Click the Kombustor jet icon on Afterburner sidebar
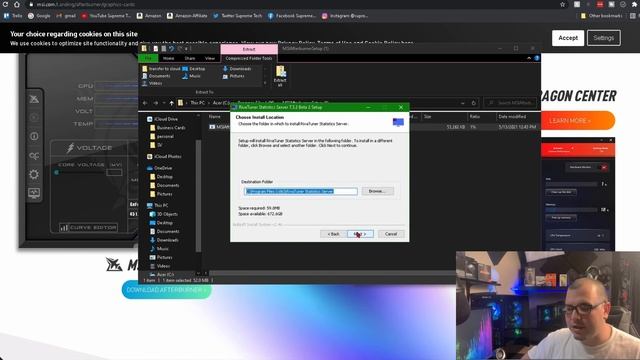 click(x=34, y=99)
